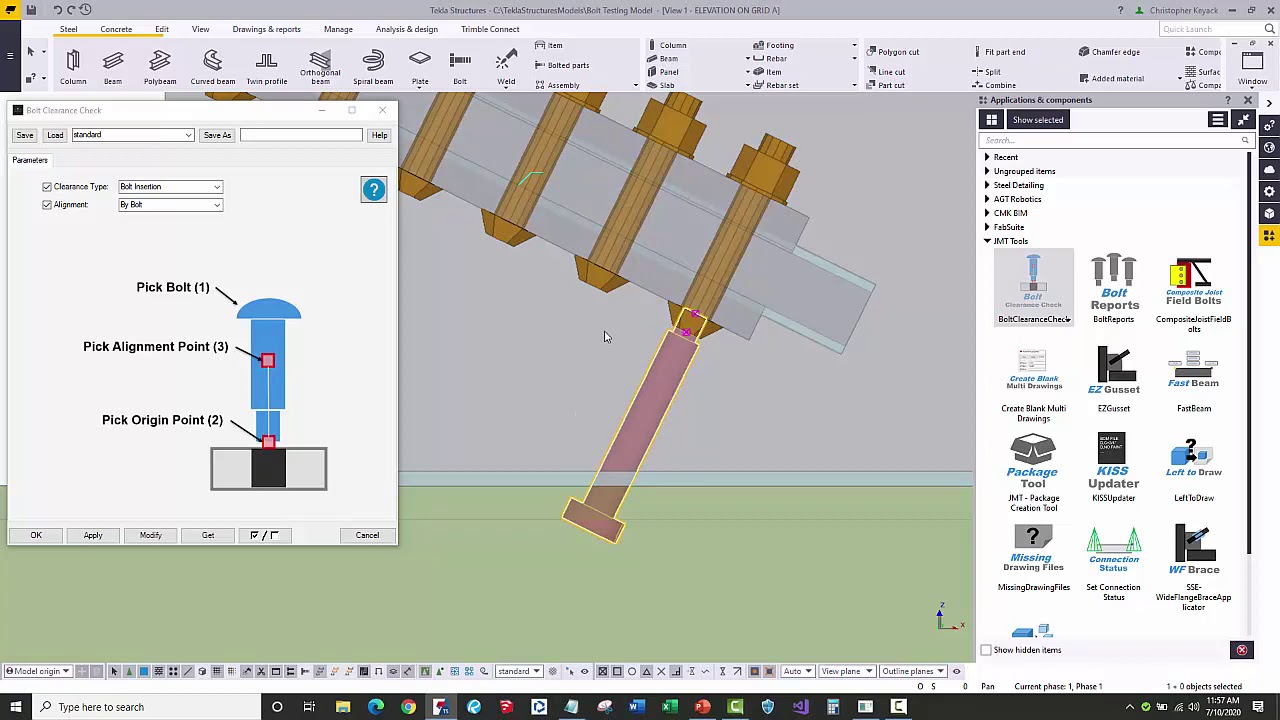Open Google Chrome from the taskbar
Screen dimensions: 1280x720
[408, 707]
